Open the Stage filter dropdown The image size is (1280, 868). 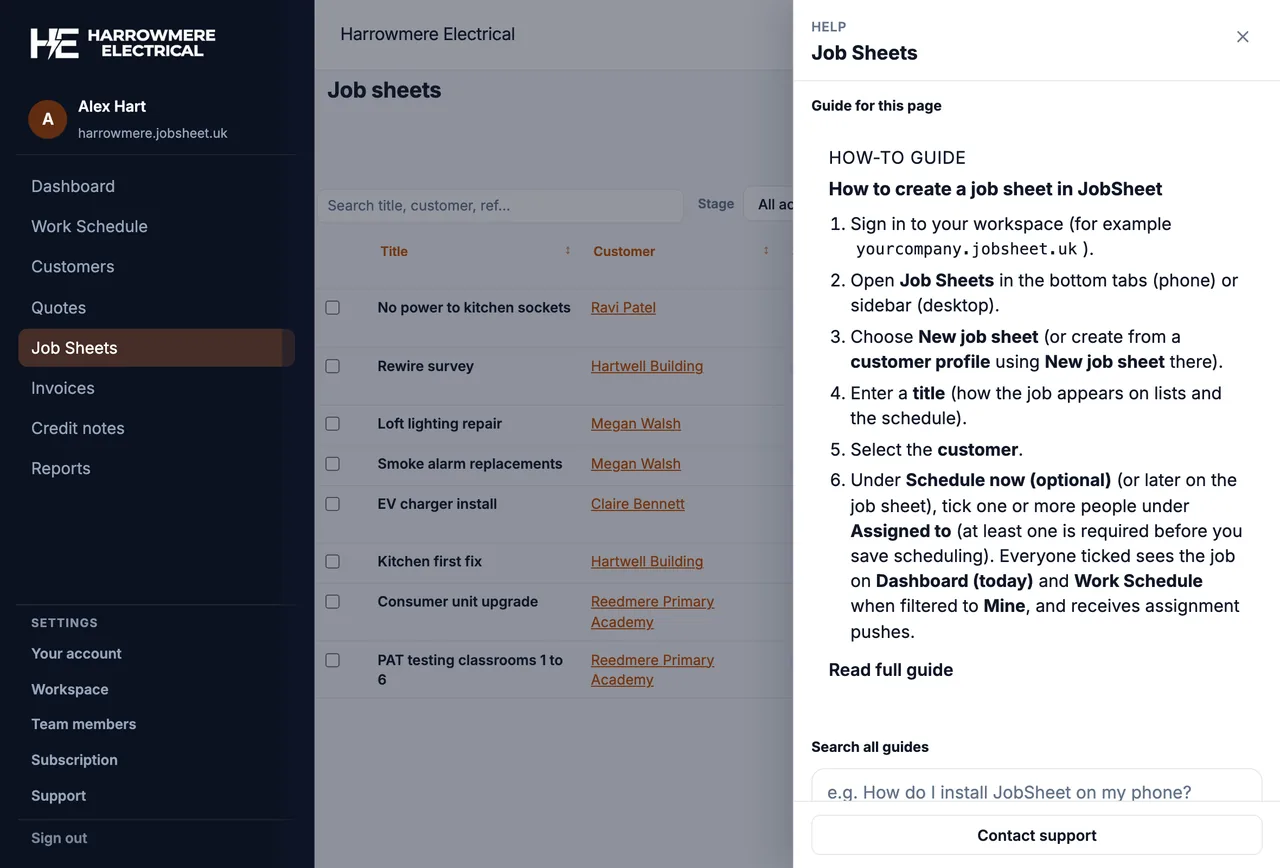tap(769, 204)
